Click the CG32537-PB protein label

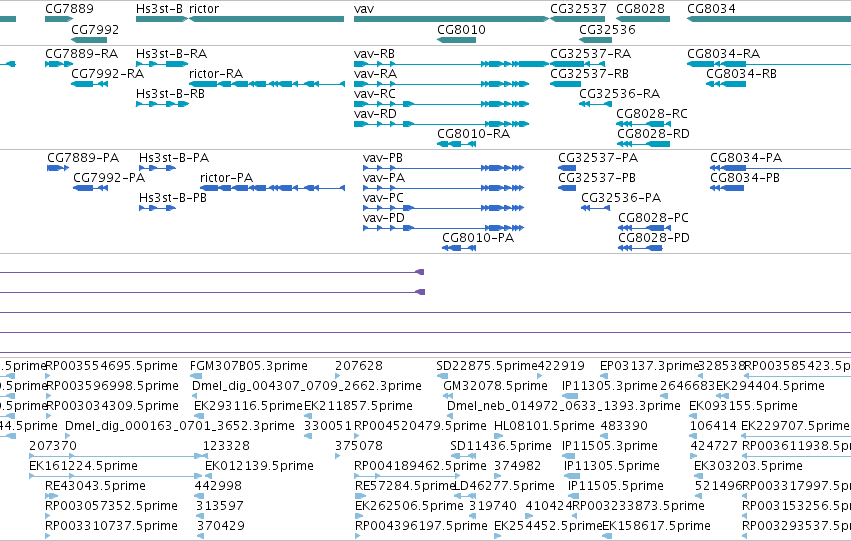[x=597, y=178]
